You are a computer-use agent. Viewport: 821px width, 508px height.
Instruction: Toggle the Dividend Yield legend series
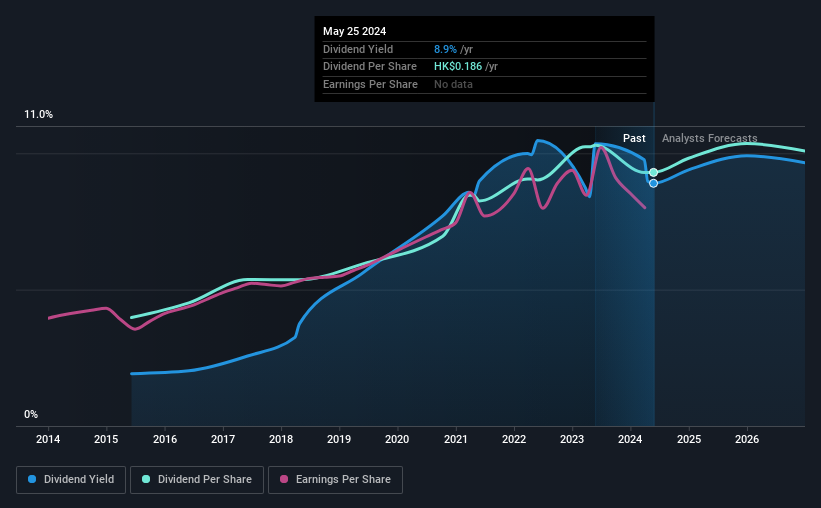click(71, 479)
